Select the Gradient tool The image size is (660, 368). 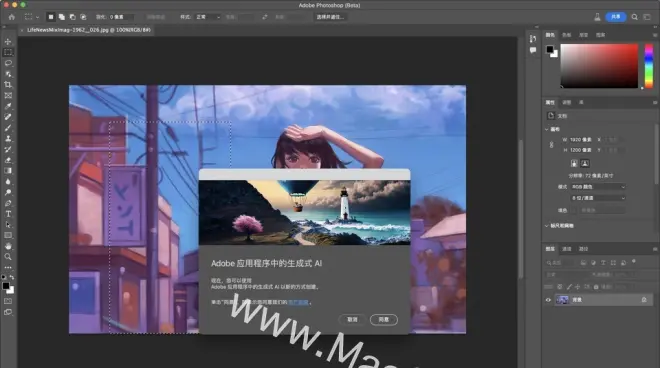click(8, 171)
